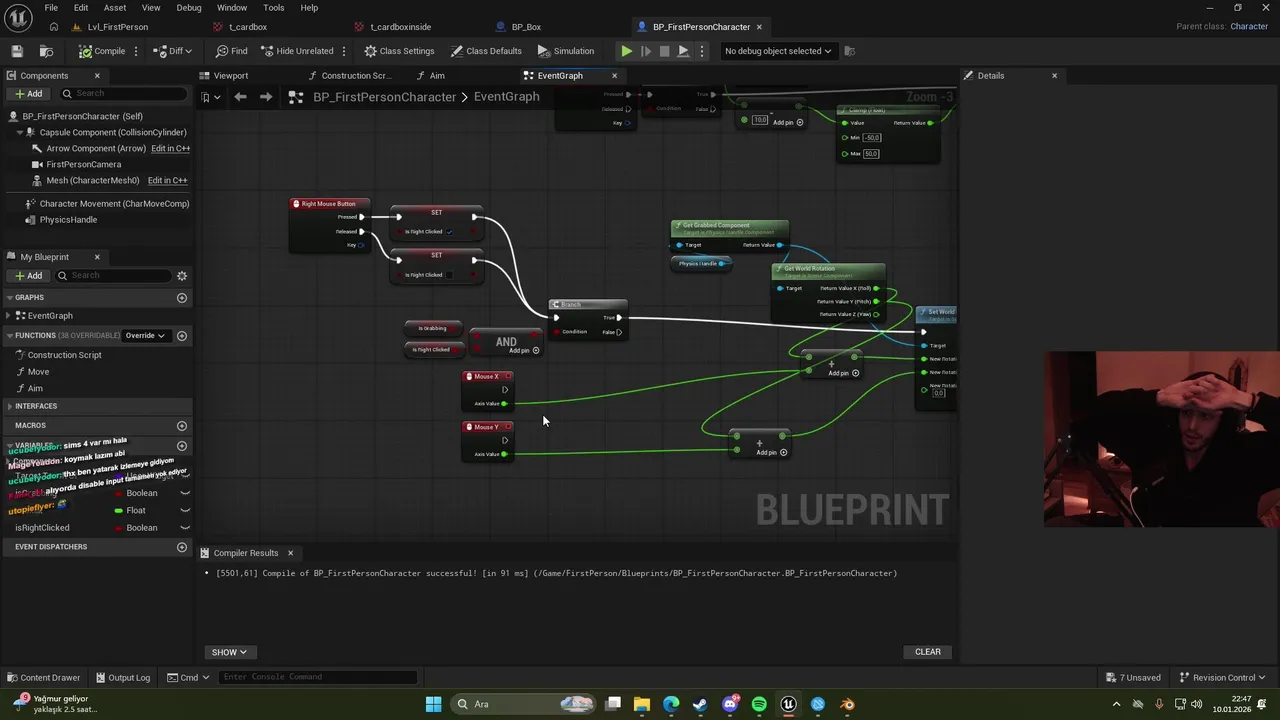
Task: Compile the blueprint
Action: 103,51
